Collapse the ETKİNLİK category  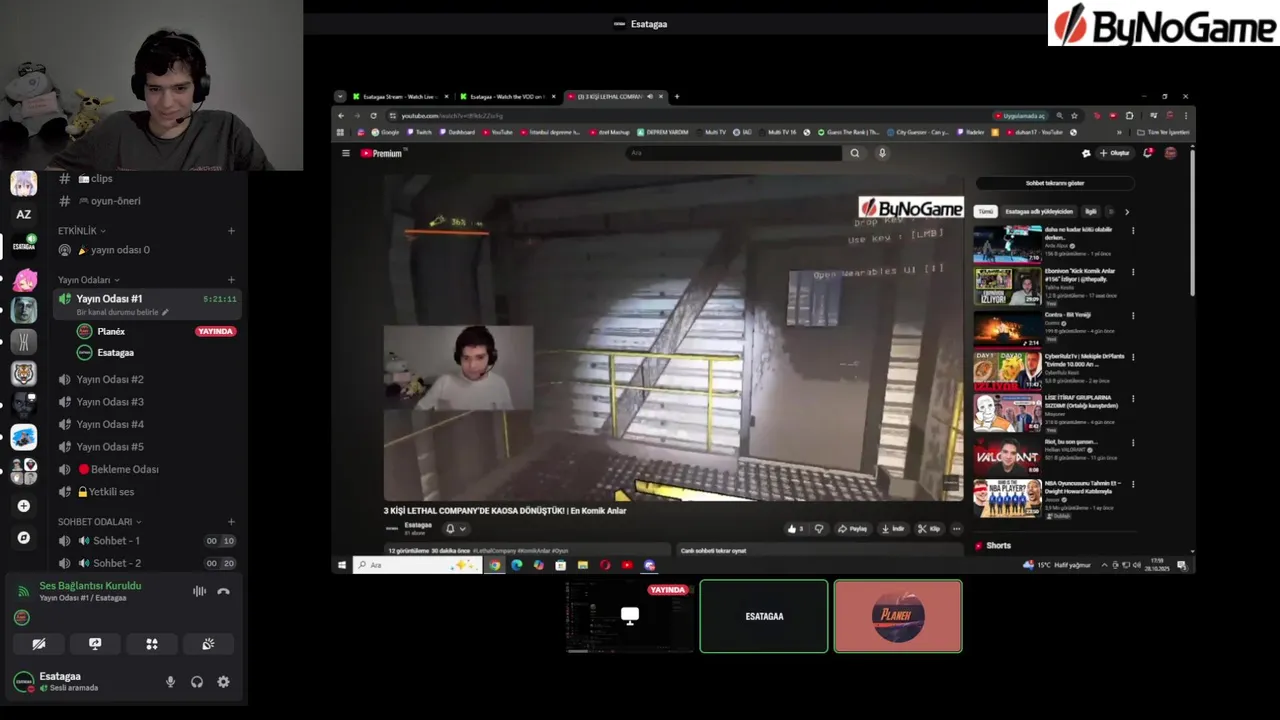(x=82, y=231)
